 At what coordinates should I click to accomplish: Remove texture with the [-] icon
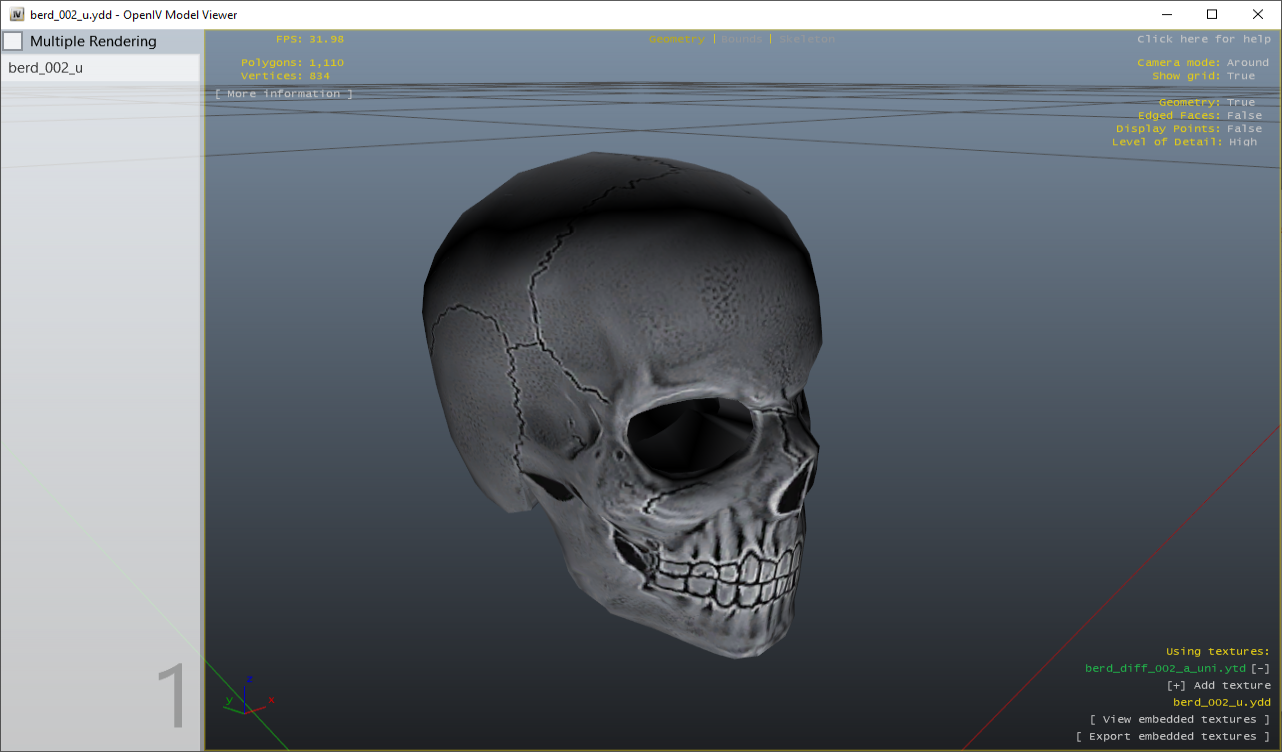pos(1260,668)
